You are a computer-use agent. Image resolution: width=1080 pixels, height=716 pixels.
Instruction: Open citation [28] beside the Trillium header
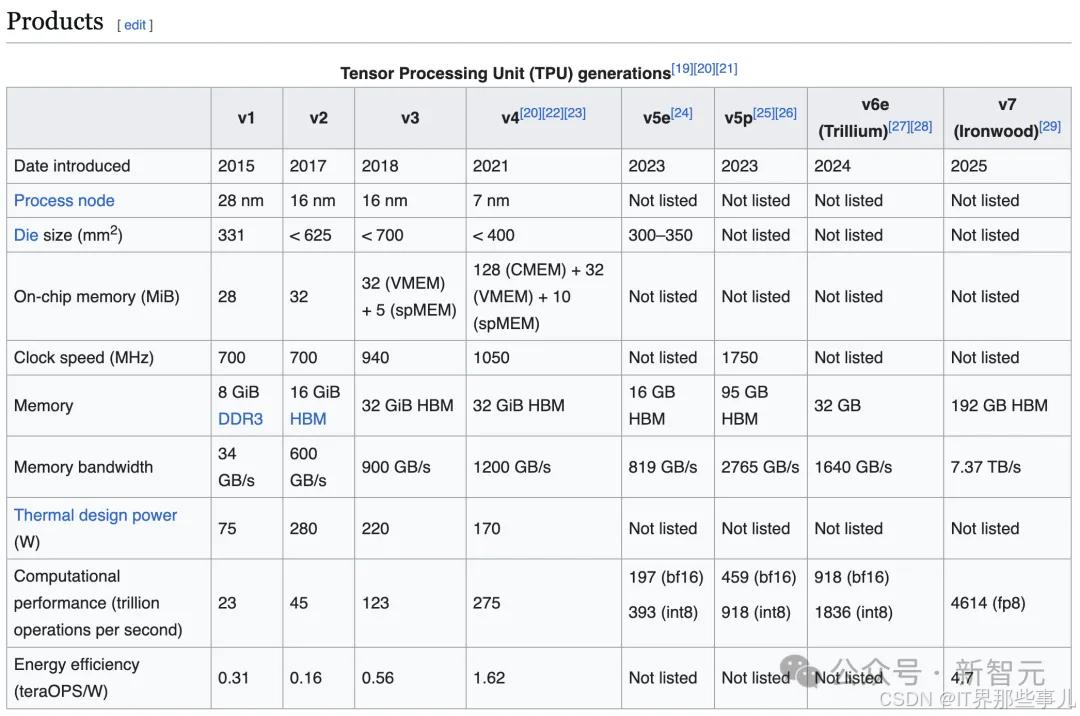coord(922,126)
